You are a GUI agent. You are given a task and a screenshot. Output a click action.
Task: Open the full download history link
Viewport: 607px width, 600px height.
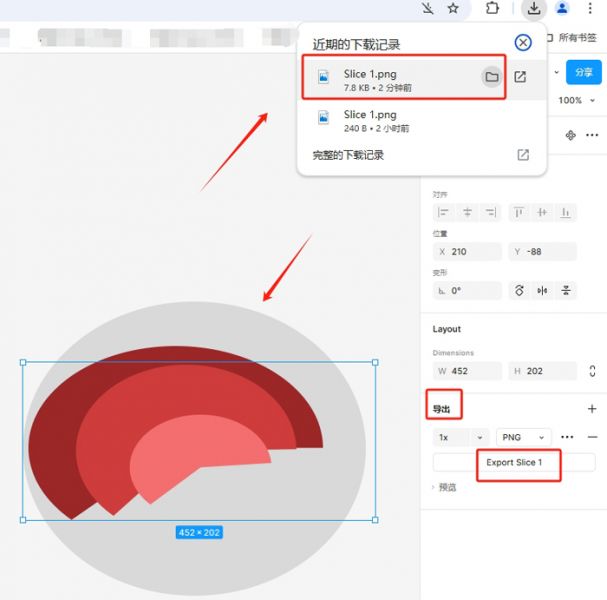click(348, 155)
